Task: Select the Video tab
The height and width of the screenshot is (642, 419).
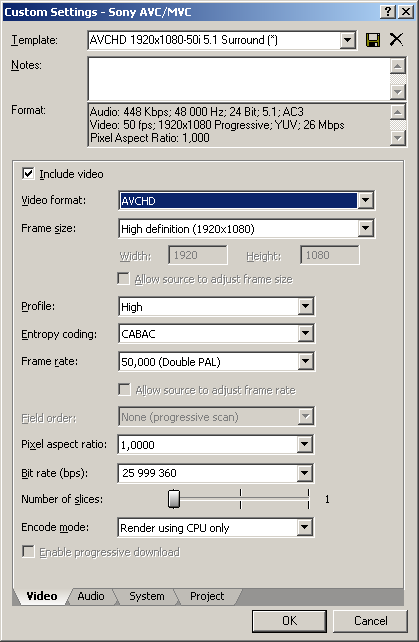Action: click(42, 596)
